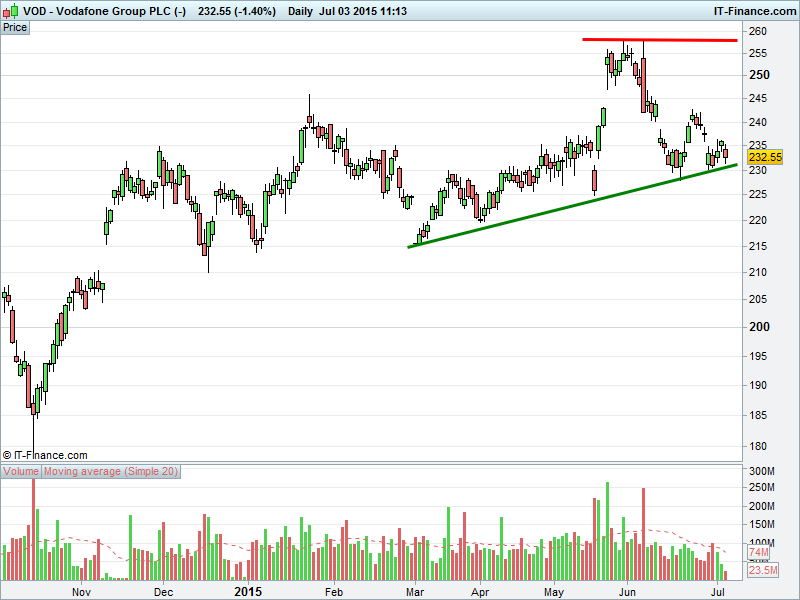Select the Volume indicator label
The height and width of the screenshot is (600, 800).
click(21, 471)
